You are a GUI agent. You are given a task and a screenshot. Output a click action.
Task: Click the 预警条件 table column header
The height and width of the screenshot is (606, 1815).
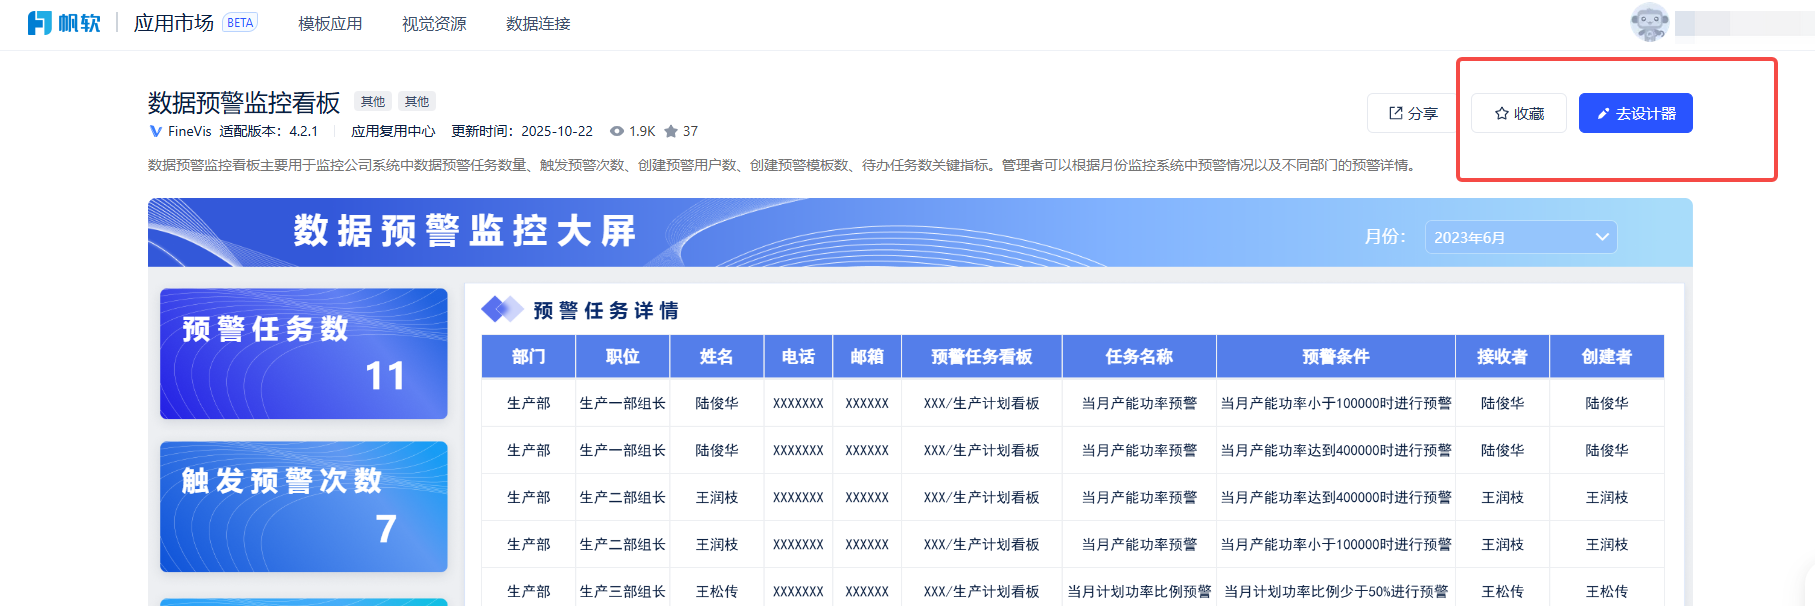[x=1335, y=357]
